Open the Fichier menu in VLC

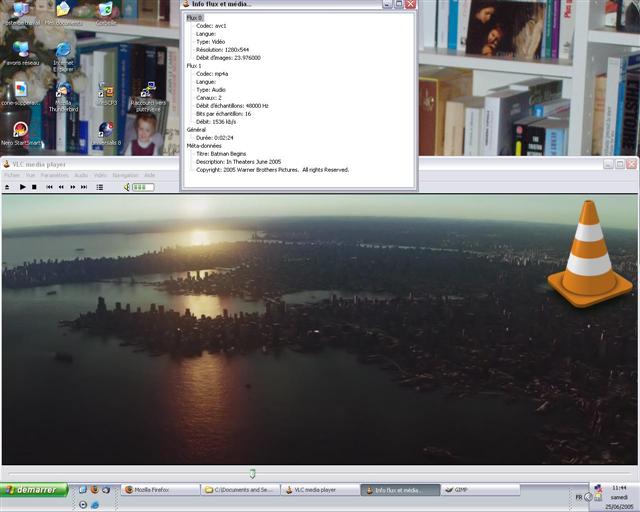pyautogui.click(x=12, y=175)
